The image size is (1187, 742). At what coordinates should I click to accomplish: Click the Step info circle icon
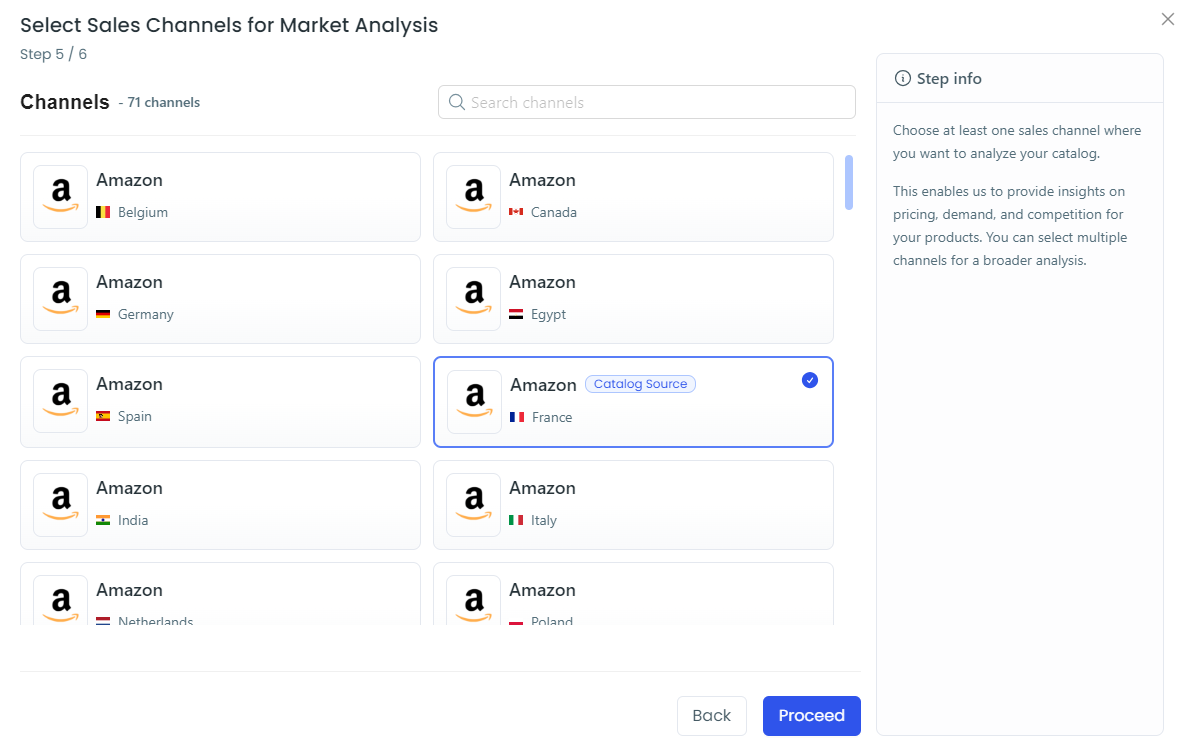click(902, 79)
